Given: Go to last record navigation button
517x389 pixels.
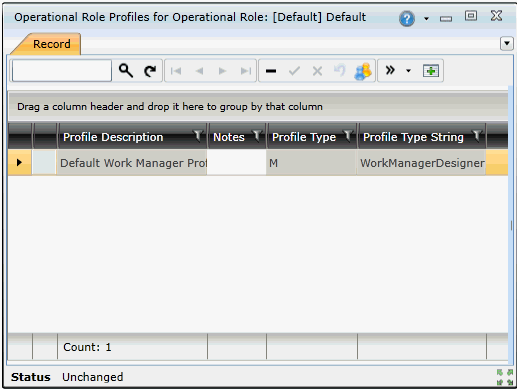Looking at the screenshot, I should pos(246,71).
